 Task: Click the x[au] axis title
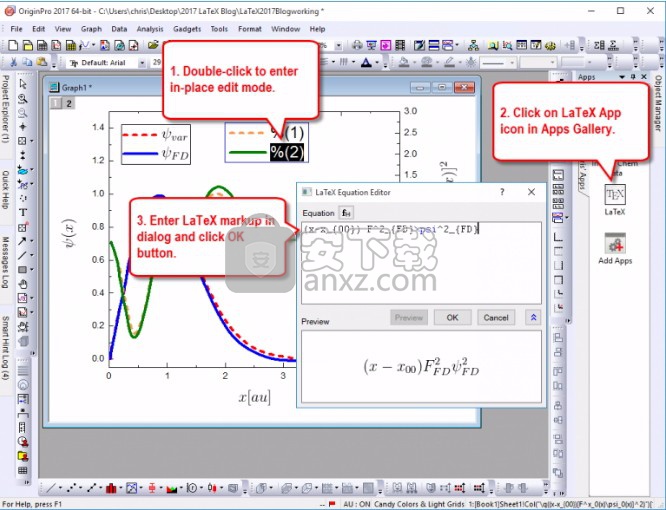[254, 397]
